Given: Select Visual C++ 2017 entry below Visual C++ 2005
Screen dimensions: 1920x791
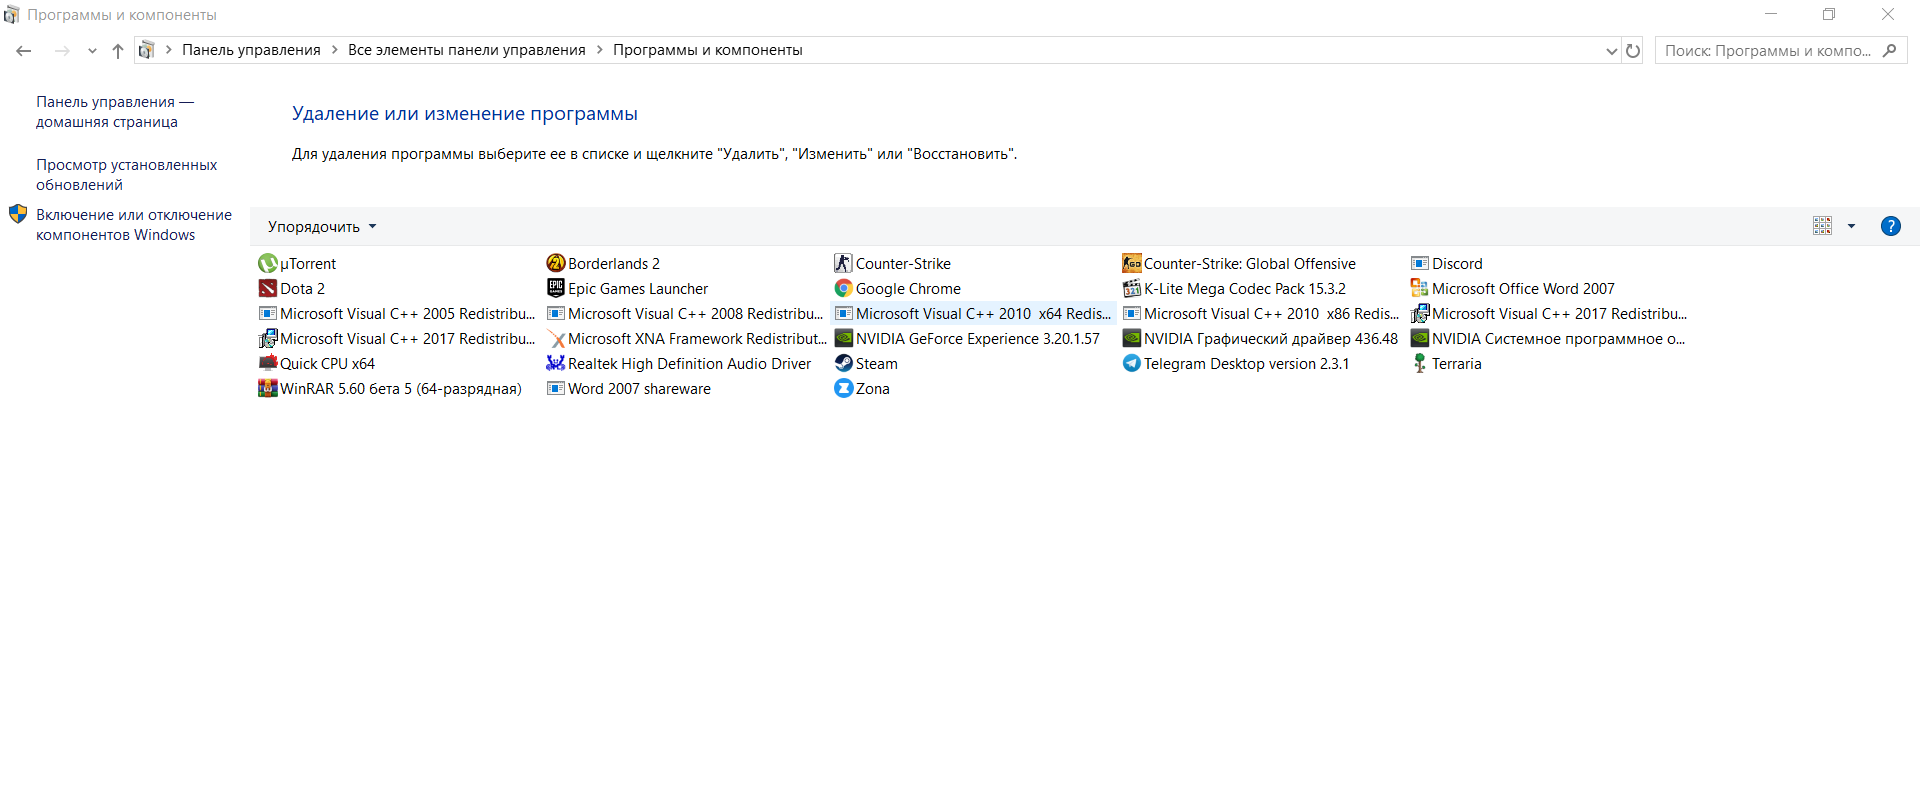Looking at the screenshot, I should click(x=397, y=339).
